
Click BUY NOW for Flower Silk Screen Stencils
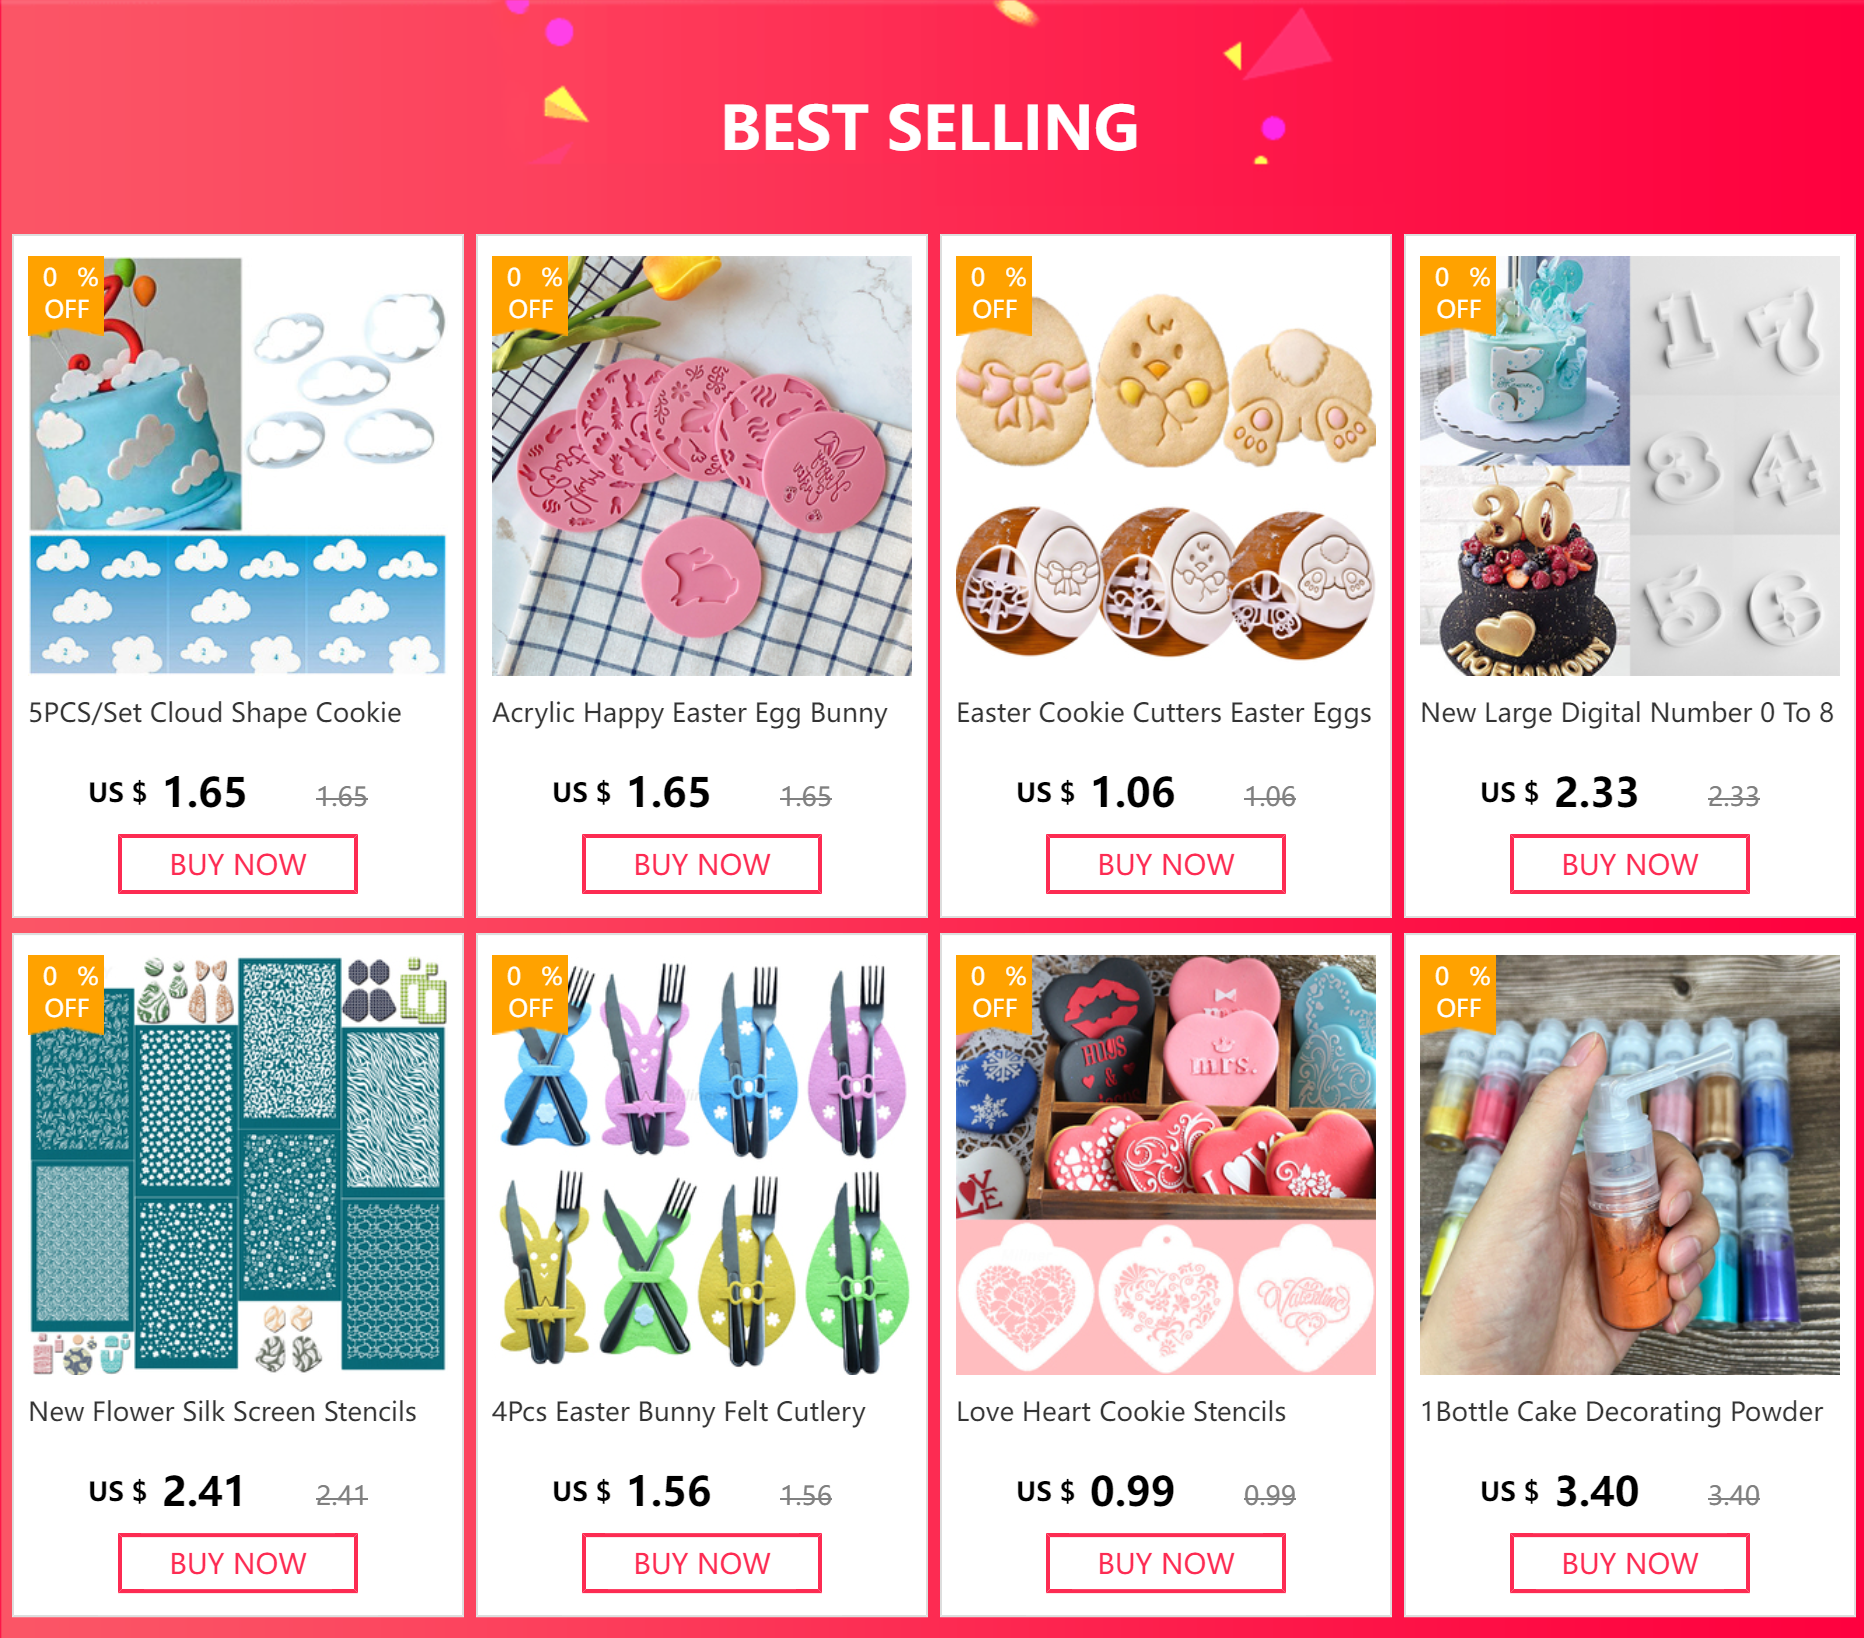tap(238, 1563)
